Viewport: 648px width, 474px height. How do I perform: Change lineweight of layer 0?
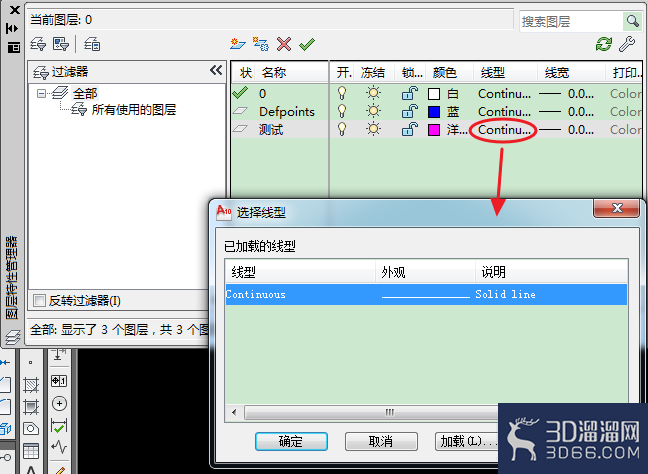pyautogui.click(x=567, y=94)
